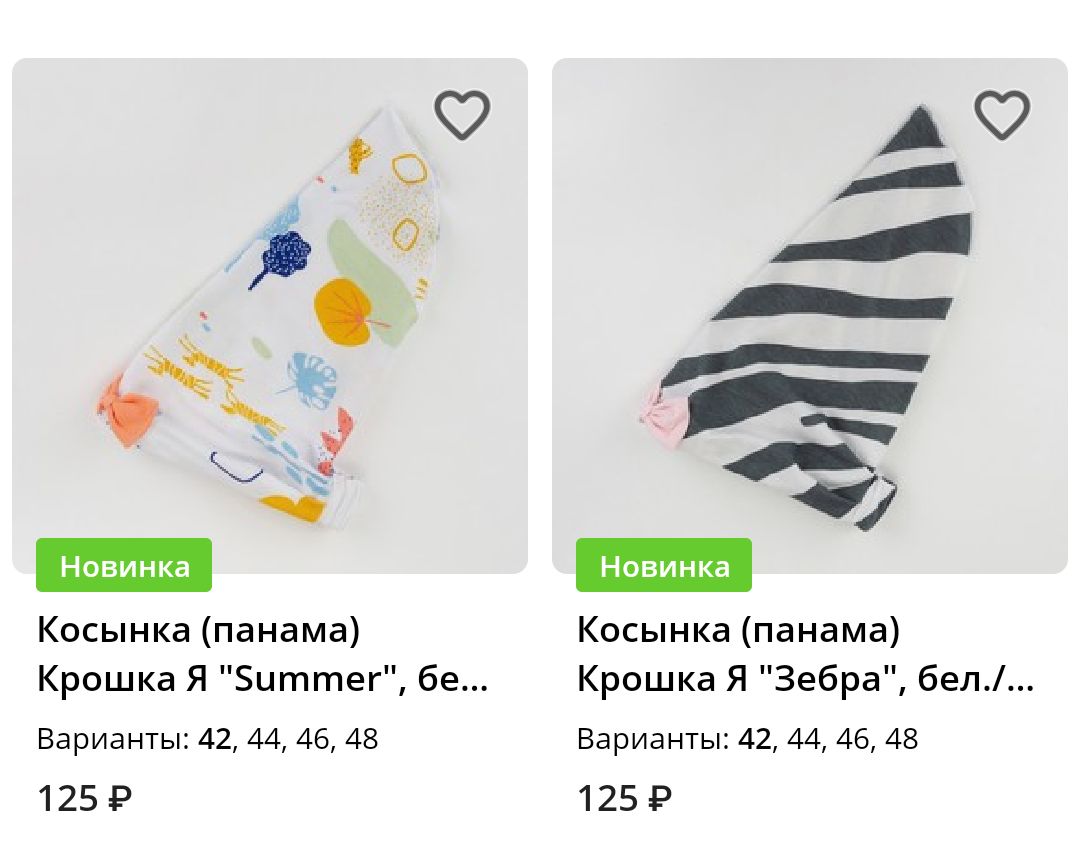1080x854 pixels.
Task: Select size 42 for Зебра kerchief
Action: click(754, 739)
